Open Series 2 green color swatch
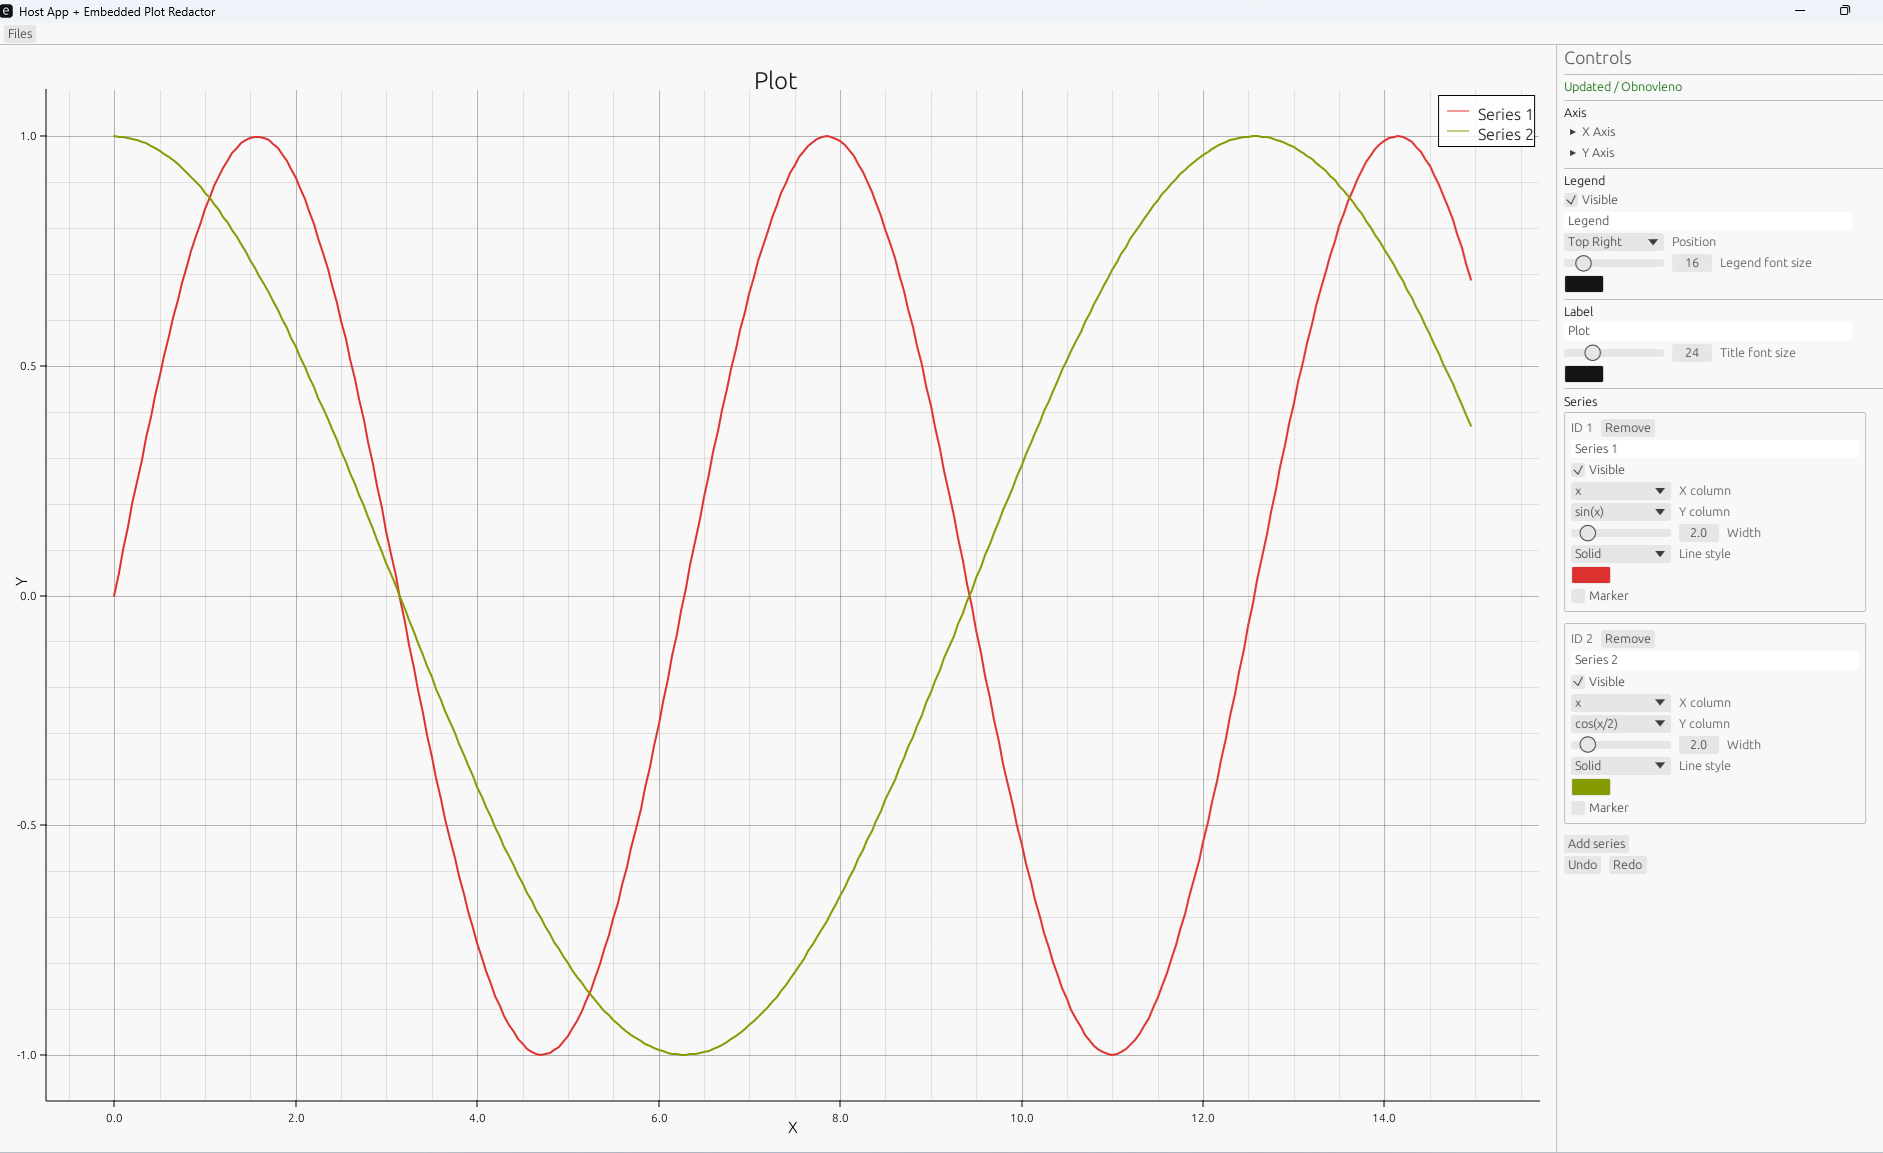Image resolution: width=1883 pixels, height=1153 pixels. pyautogui.click(x=1590, y=787)
